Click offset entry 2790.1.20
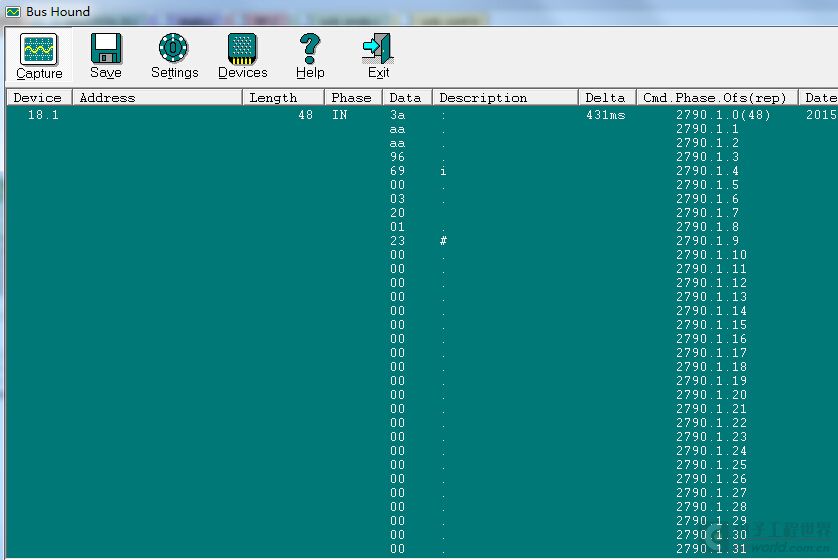The width and height of the screenshot is (838, 560). [x=711, y=395]
